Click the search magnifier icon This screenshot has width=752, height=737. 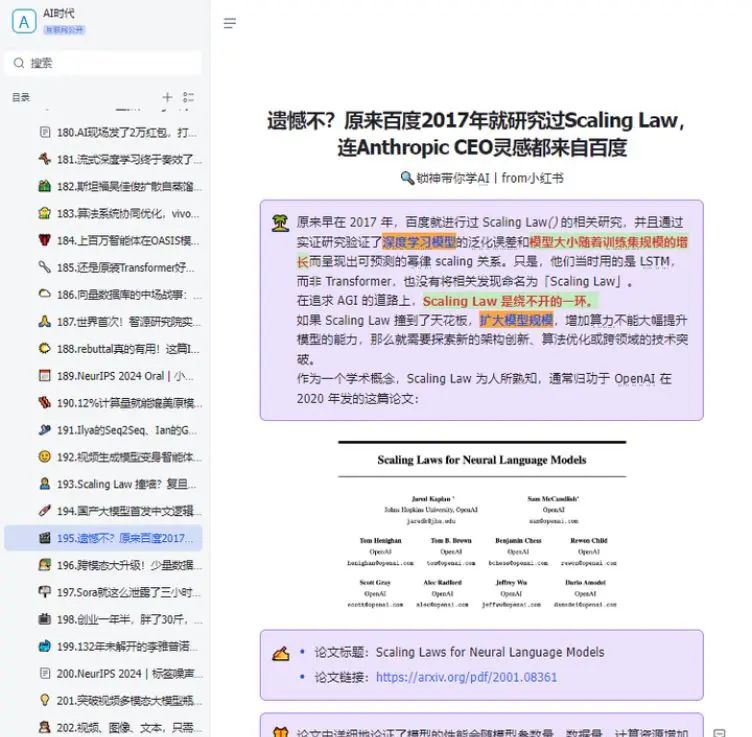pyautogui.click(x=19, y=63)
